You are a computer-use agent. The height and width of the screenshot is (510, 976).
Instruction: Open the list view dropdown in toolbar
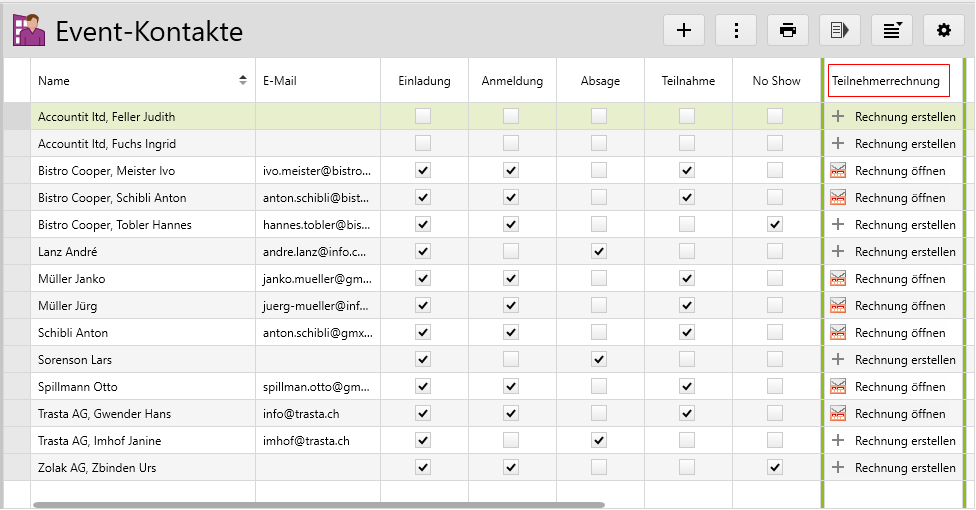pyautogui.click(x=892, y=30)
